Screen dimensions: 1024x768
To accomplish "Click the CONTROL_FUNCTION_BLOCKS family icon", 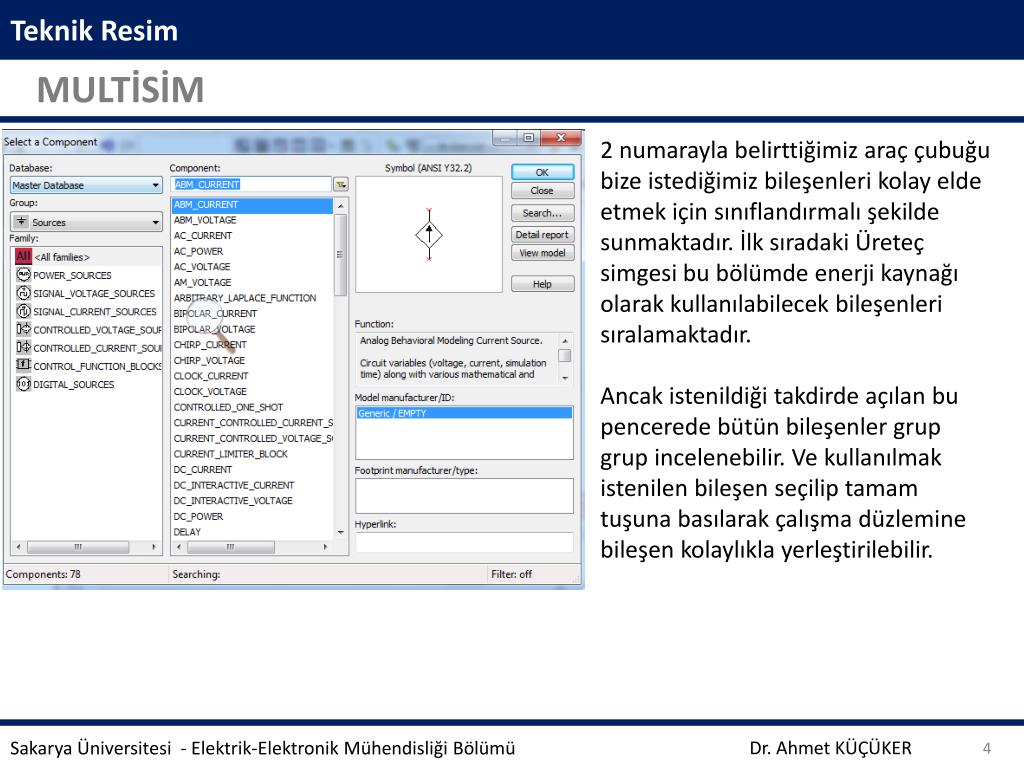I will (24, 365).
